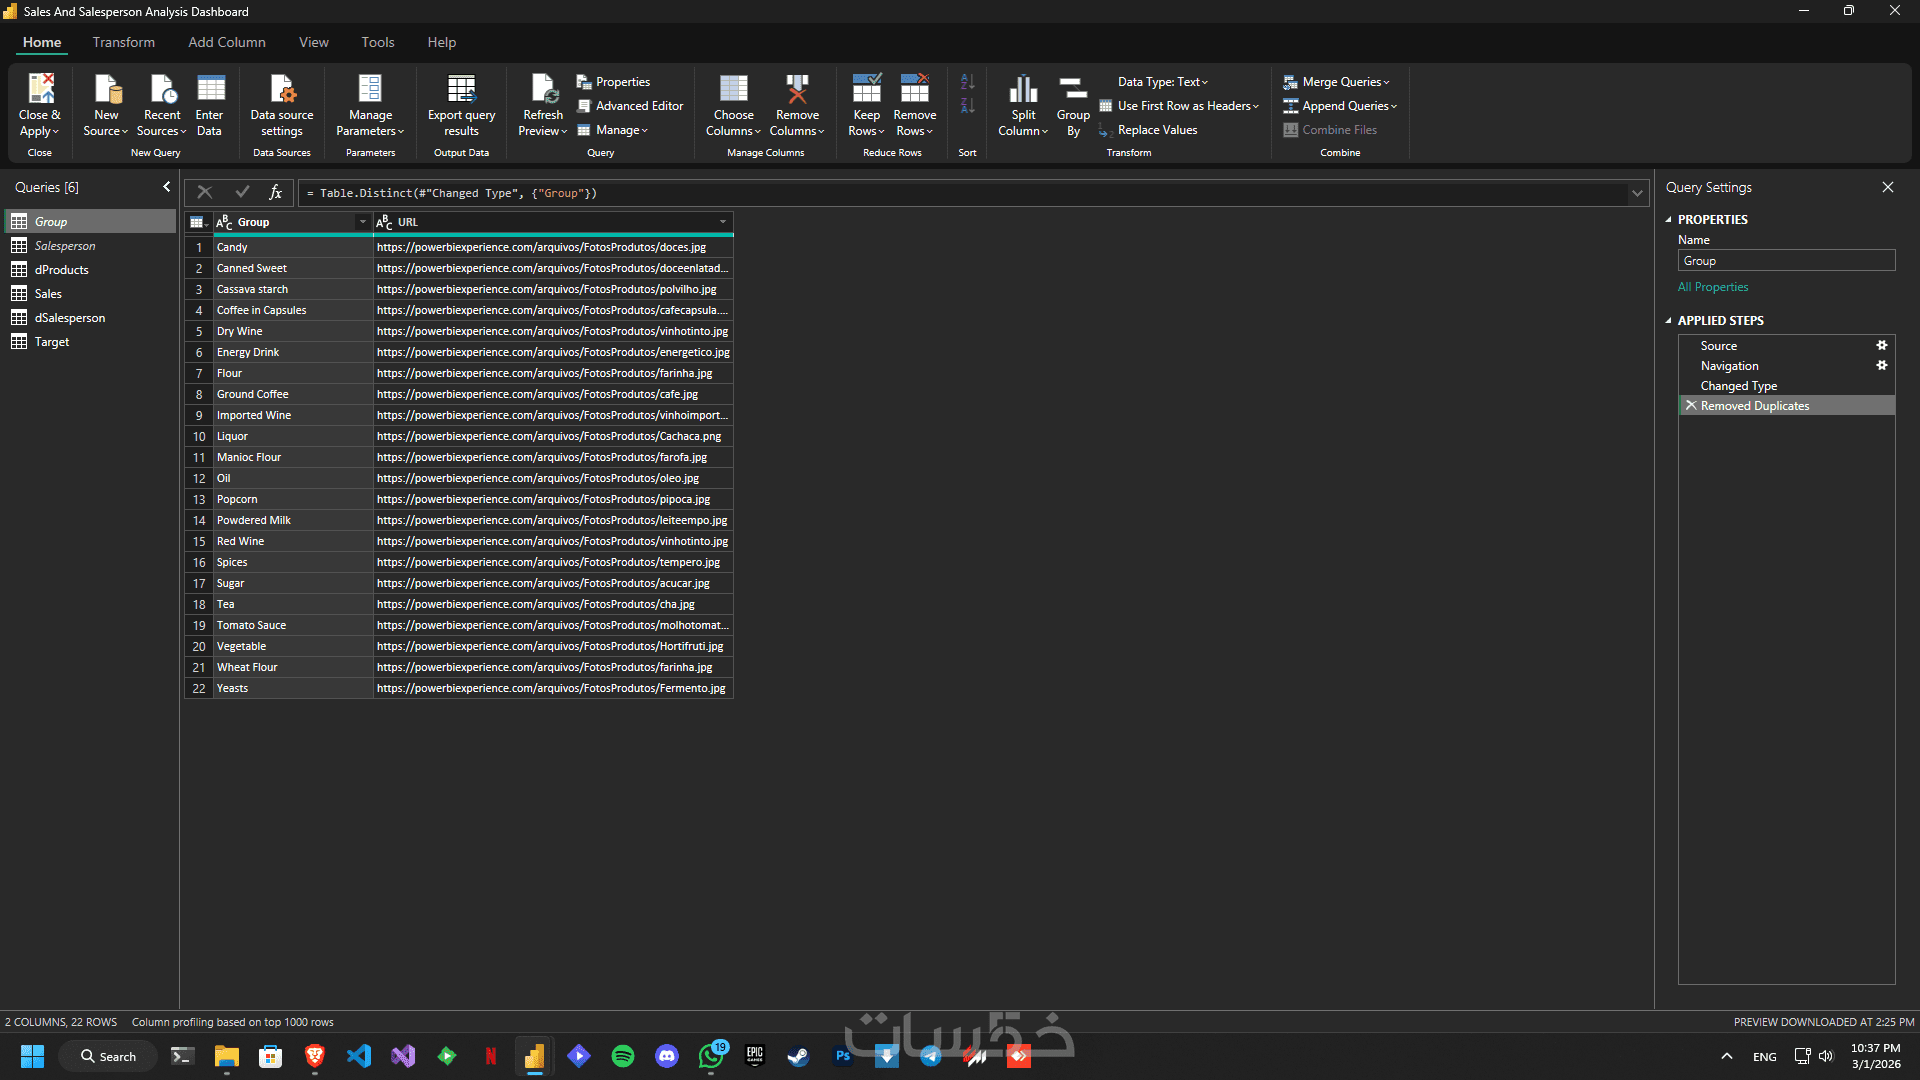The width and height of the screenshot is (1920, 1080).
Task: Expand the formula bar
Action: point(1637,194)
